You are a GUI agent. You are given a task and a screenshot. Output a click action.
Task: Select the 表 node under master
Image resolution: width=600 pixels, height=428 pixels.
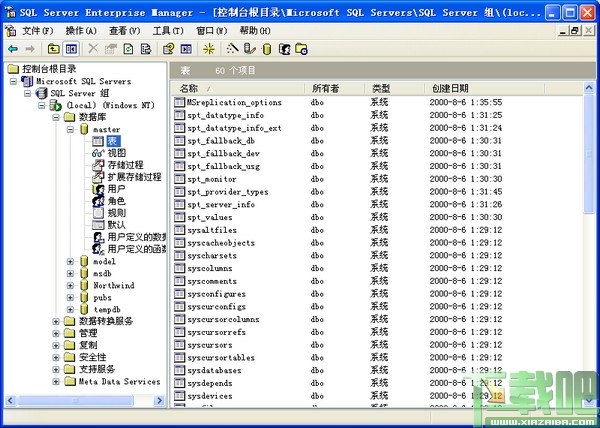point(113,141)
